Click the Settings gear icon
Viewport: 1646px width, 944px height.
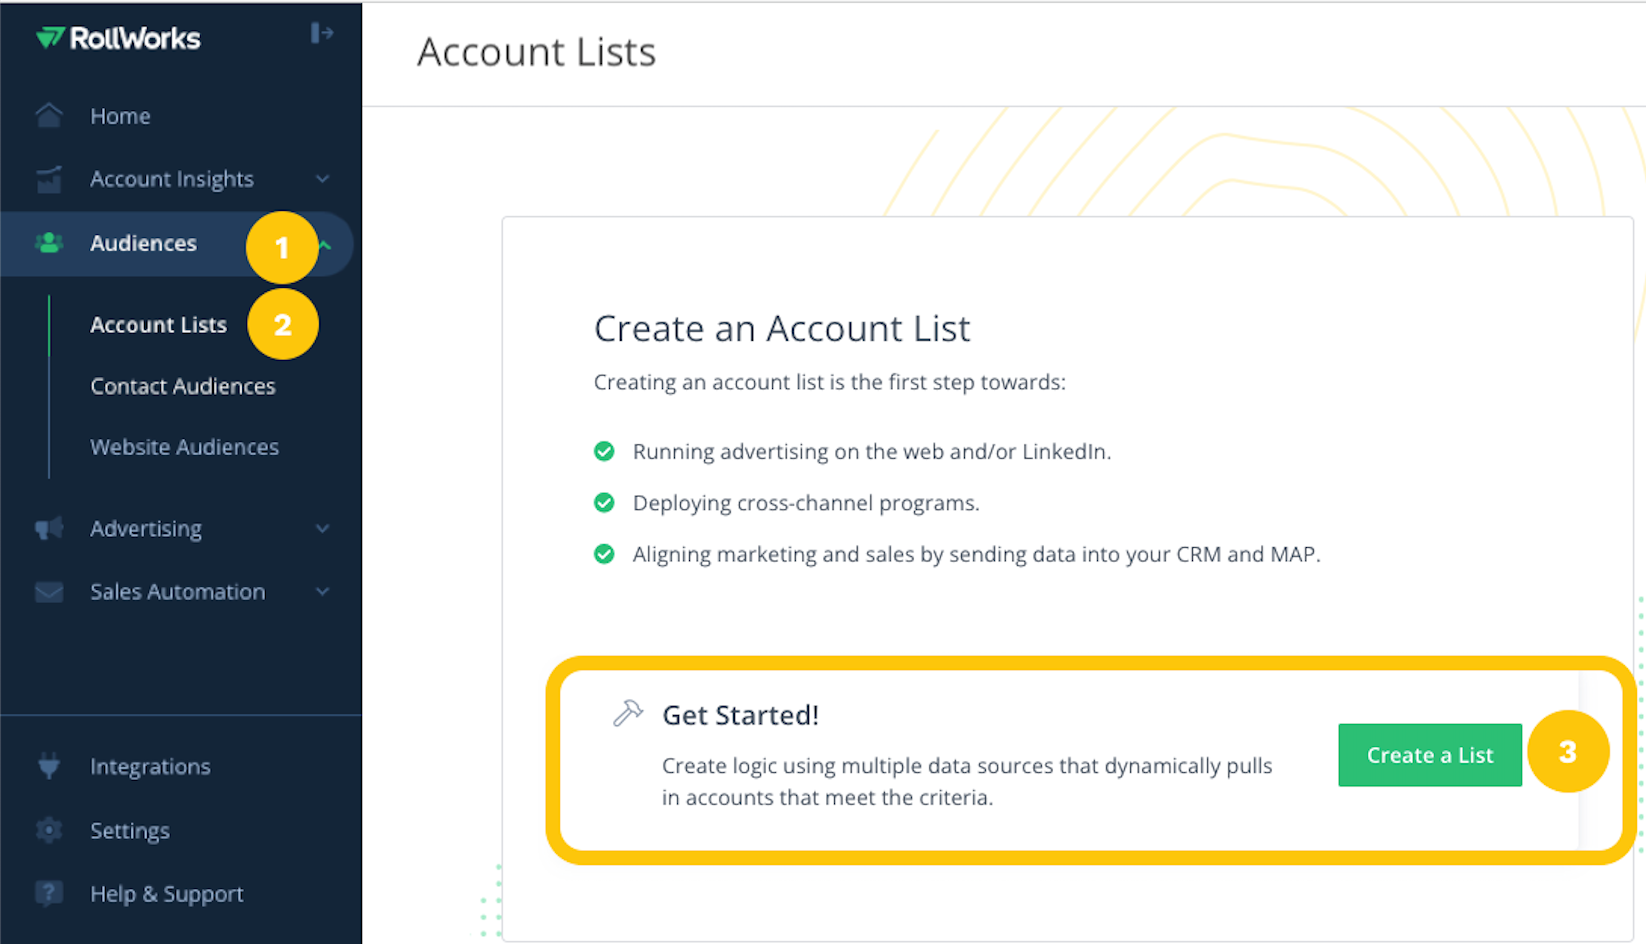point(48,830)
